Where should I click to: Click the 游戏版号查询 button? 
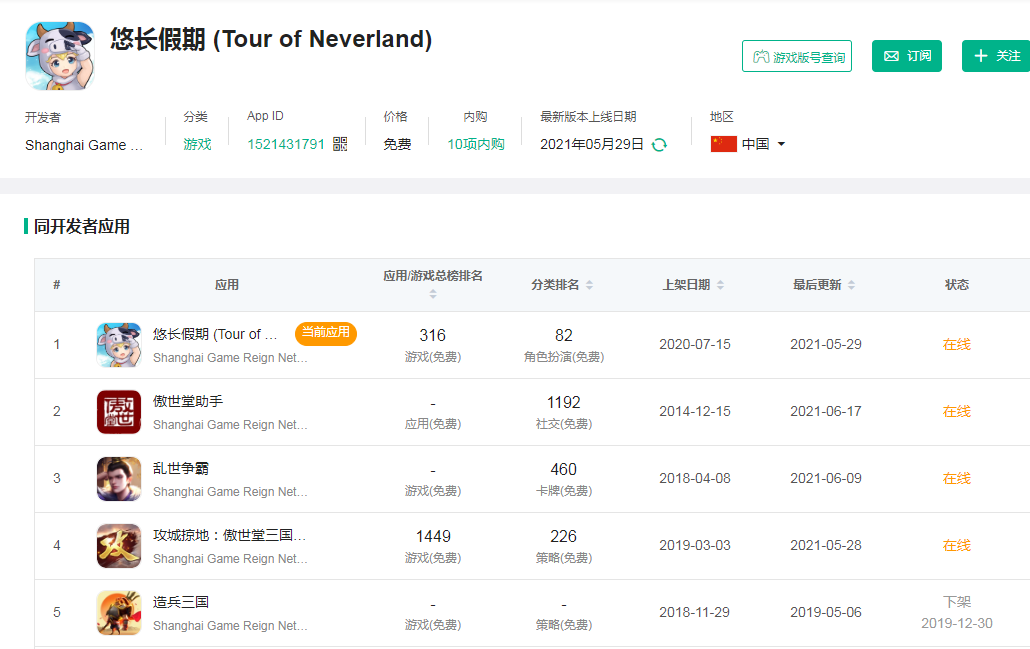point(797,56)
